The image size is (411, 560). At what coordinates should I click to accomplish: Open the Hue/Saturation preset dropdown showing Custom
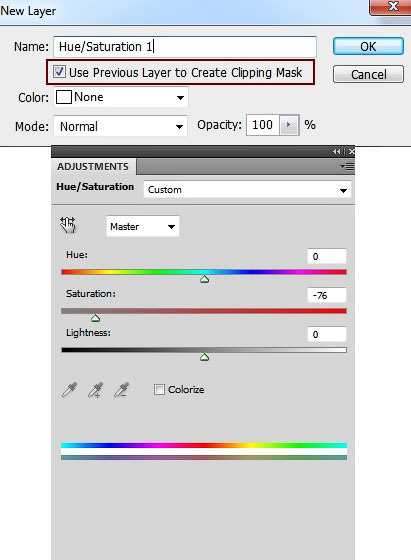[247, 190]
